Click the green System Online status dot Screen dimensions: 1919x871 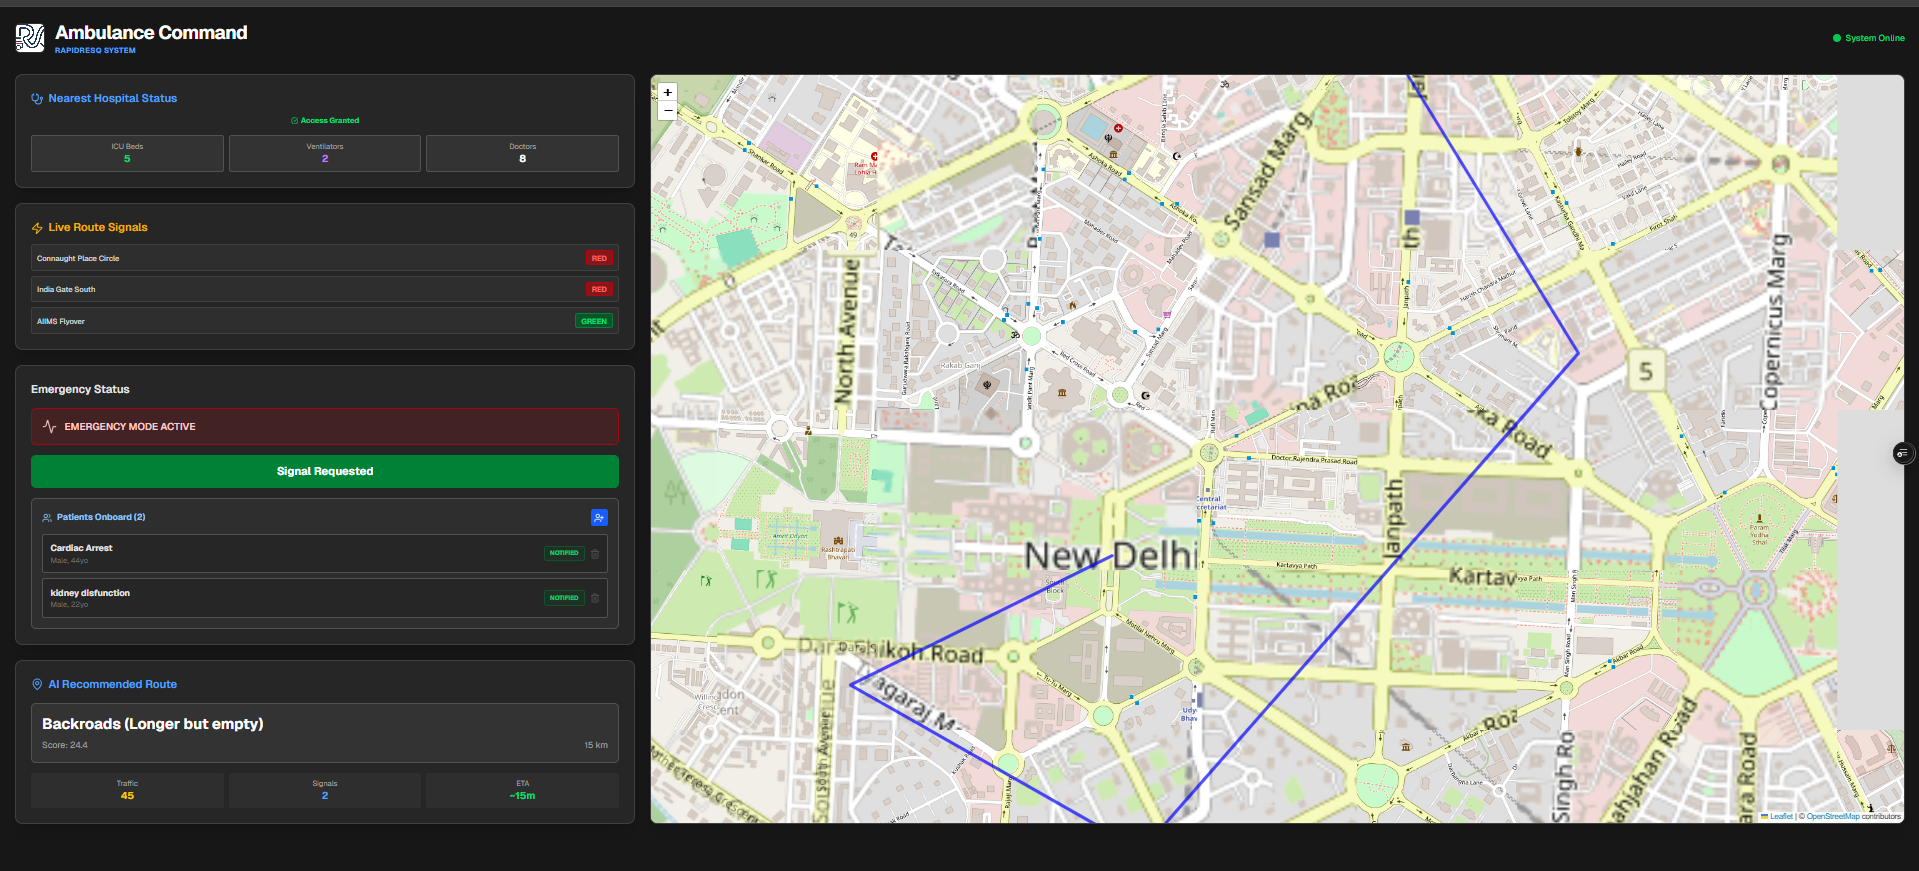pos(1837,38)
